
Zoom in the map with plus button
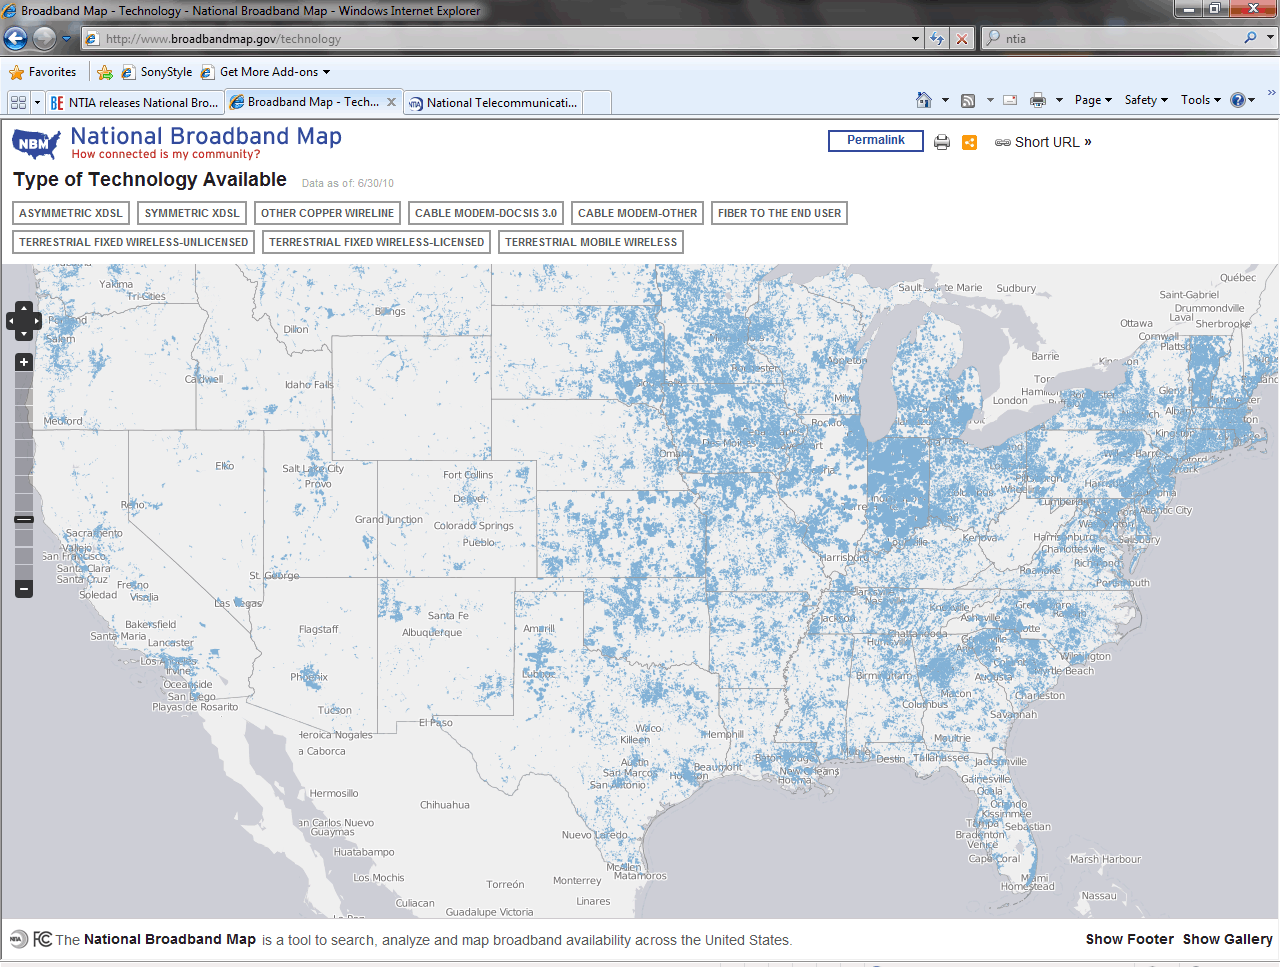(x=24, y=362)
